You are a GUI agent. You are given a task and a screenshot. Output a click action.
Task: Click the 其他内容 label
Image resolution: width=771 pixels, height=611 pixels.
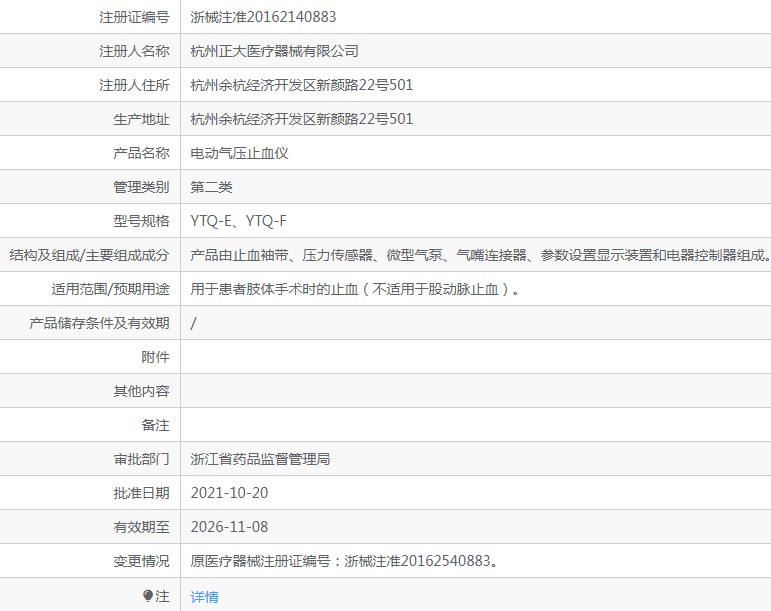[141, 391]
